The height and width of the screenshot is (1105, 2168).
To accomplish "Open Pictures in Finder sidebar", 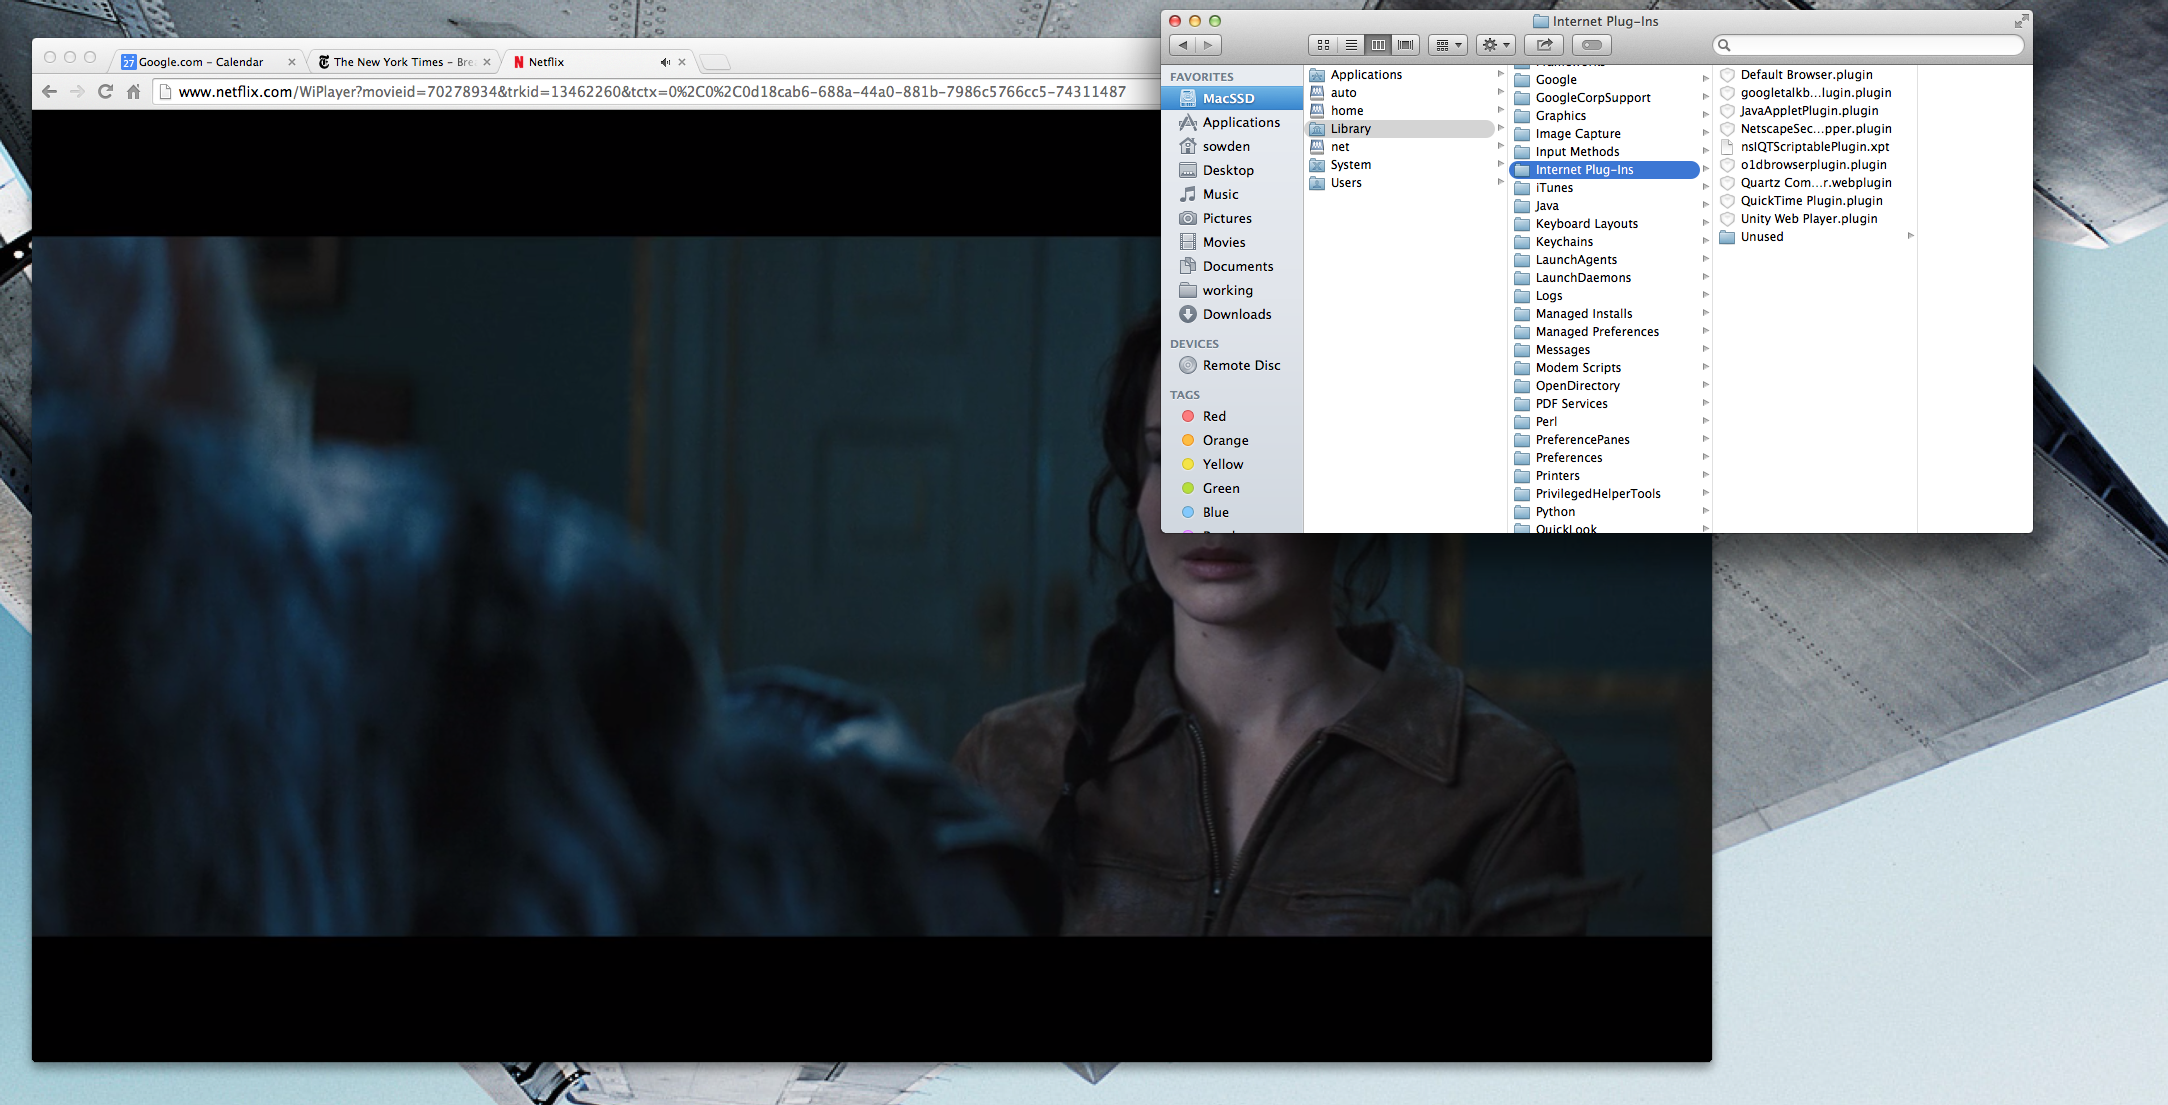I will coord(1232,218).
